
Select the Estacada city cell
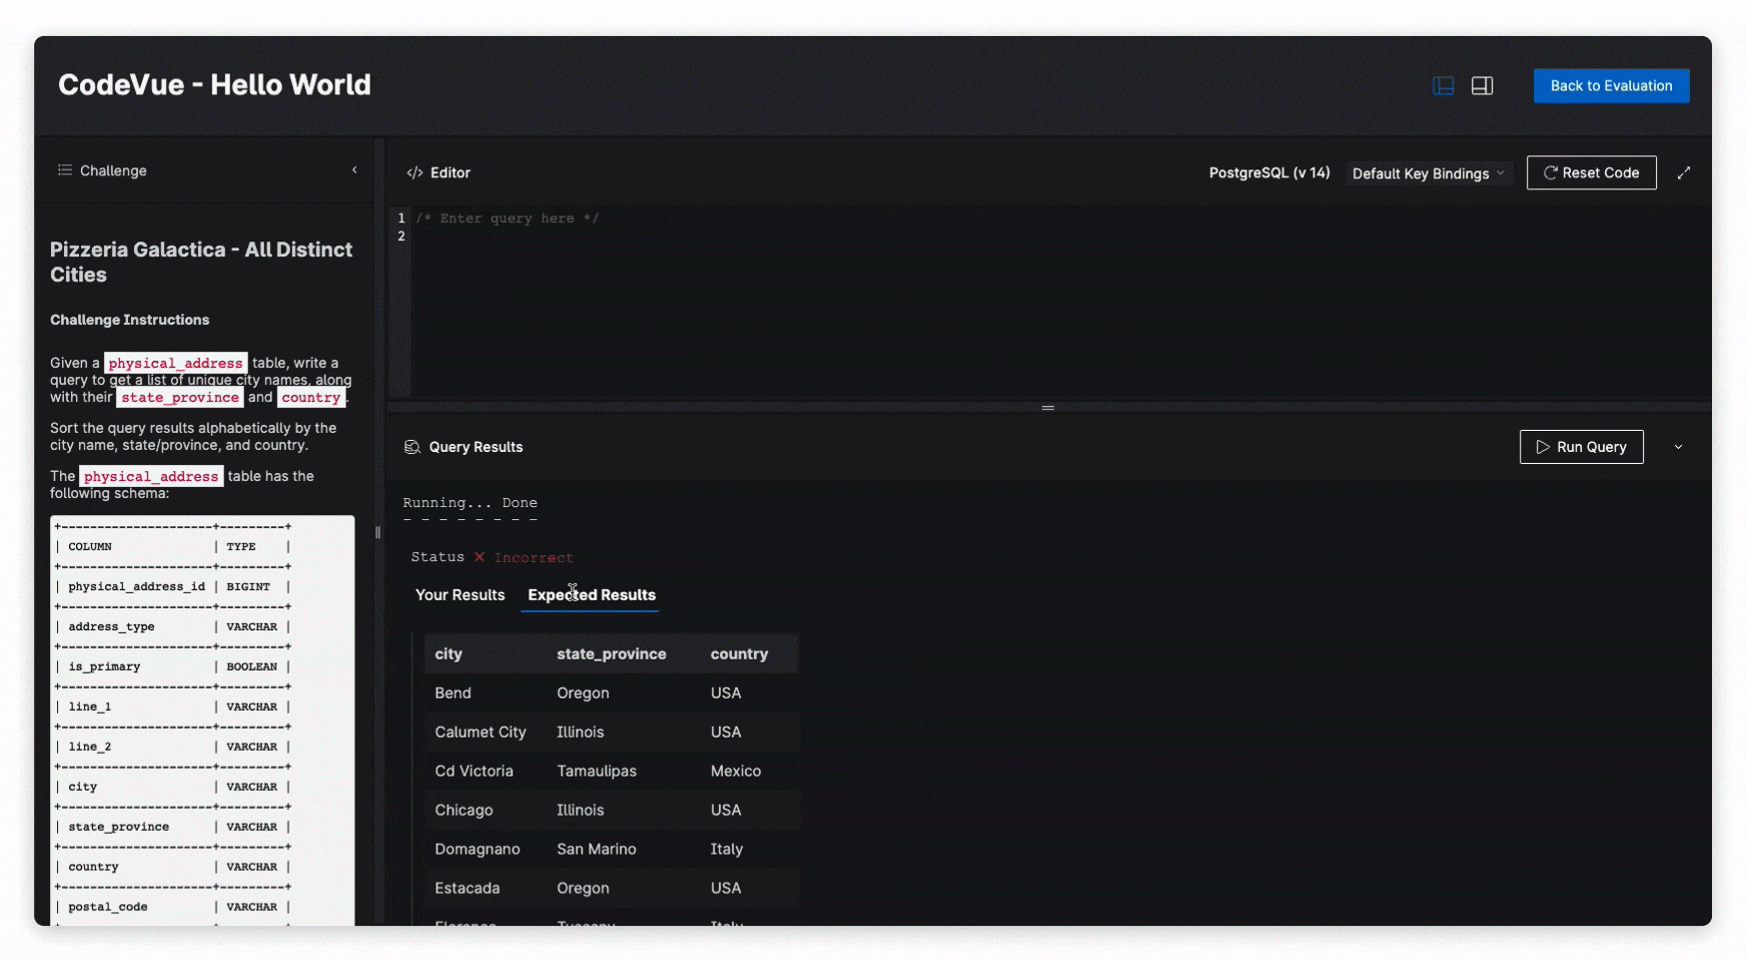click(467, 888)
